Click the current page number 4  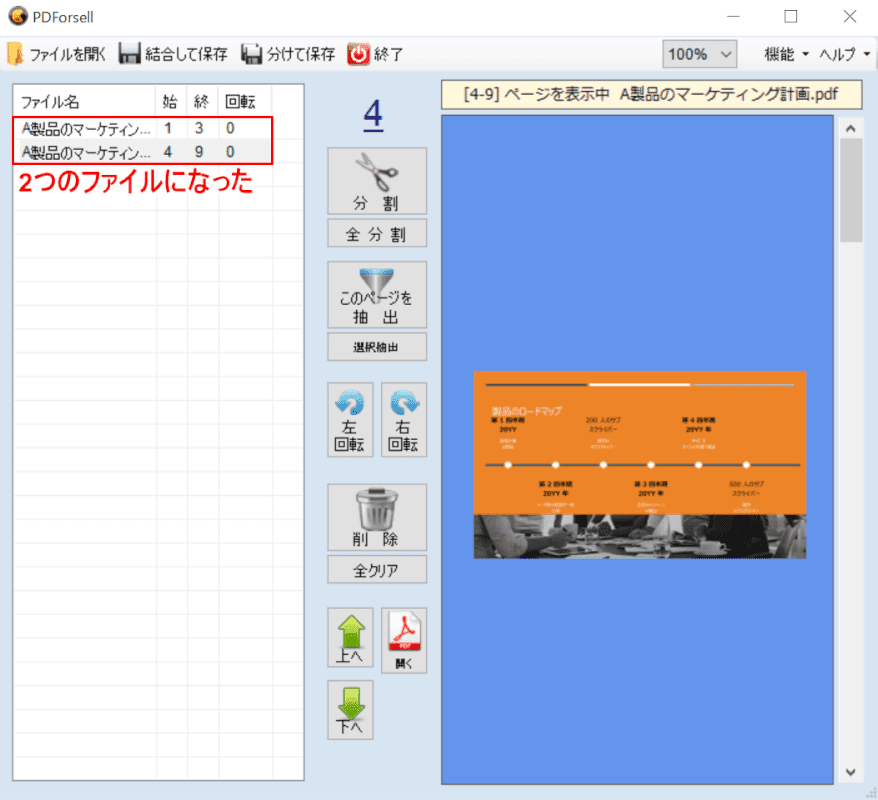[373, 115]
